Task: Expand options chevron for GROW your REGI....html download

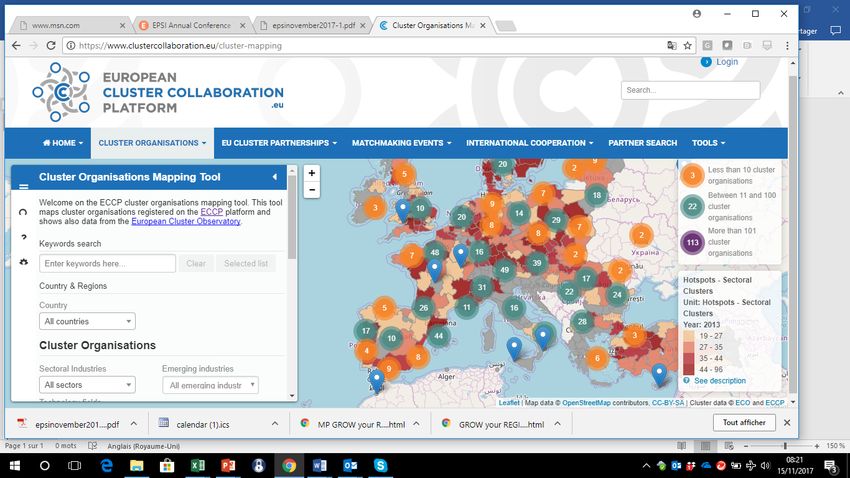Action: coord(557,424)
